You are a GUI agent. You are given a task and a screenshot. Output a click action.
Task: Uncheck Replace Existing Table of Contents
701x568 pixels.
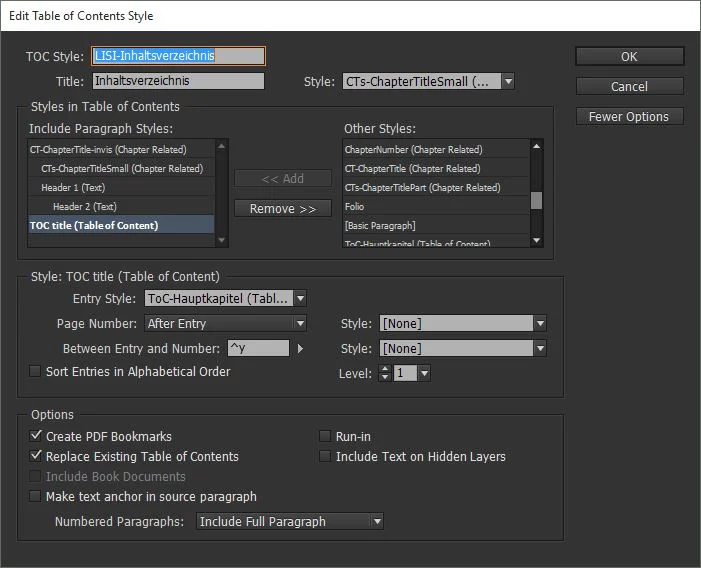(x=35, y=456)
